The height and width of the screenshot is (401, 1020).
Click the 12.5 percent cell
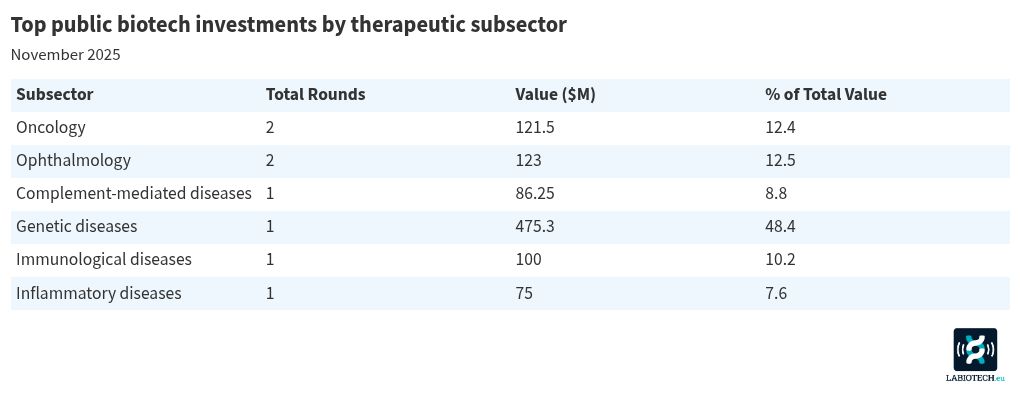pos(780,161)
